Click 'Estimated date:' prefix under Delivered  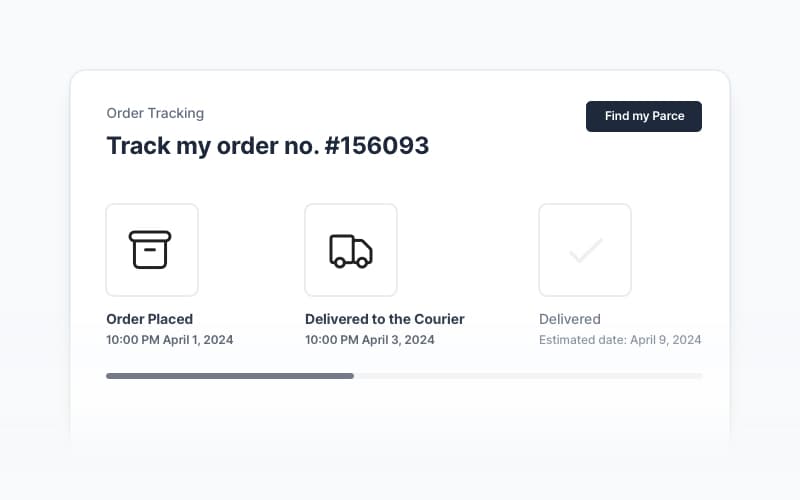[582, 340]
